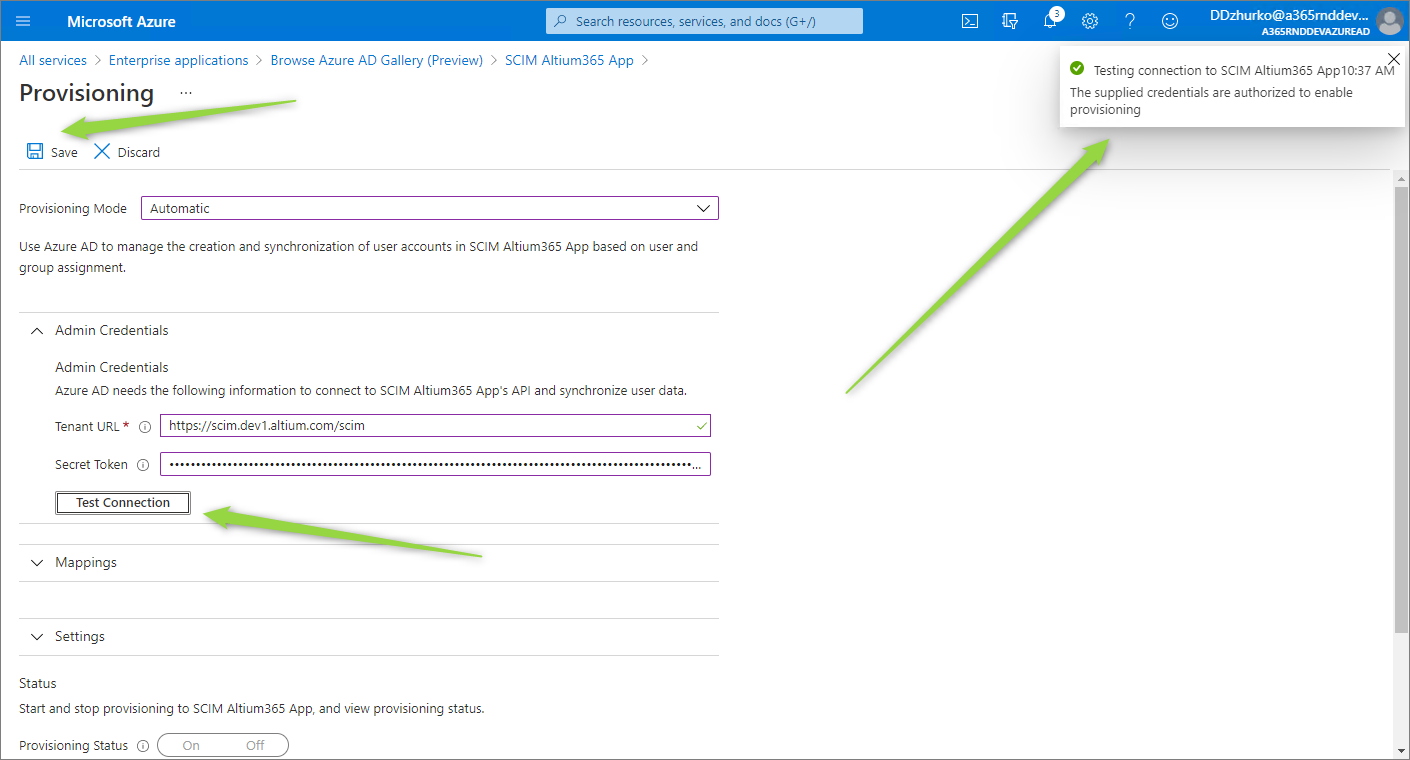Turn Provisioning Status On

point(191,745)
